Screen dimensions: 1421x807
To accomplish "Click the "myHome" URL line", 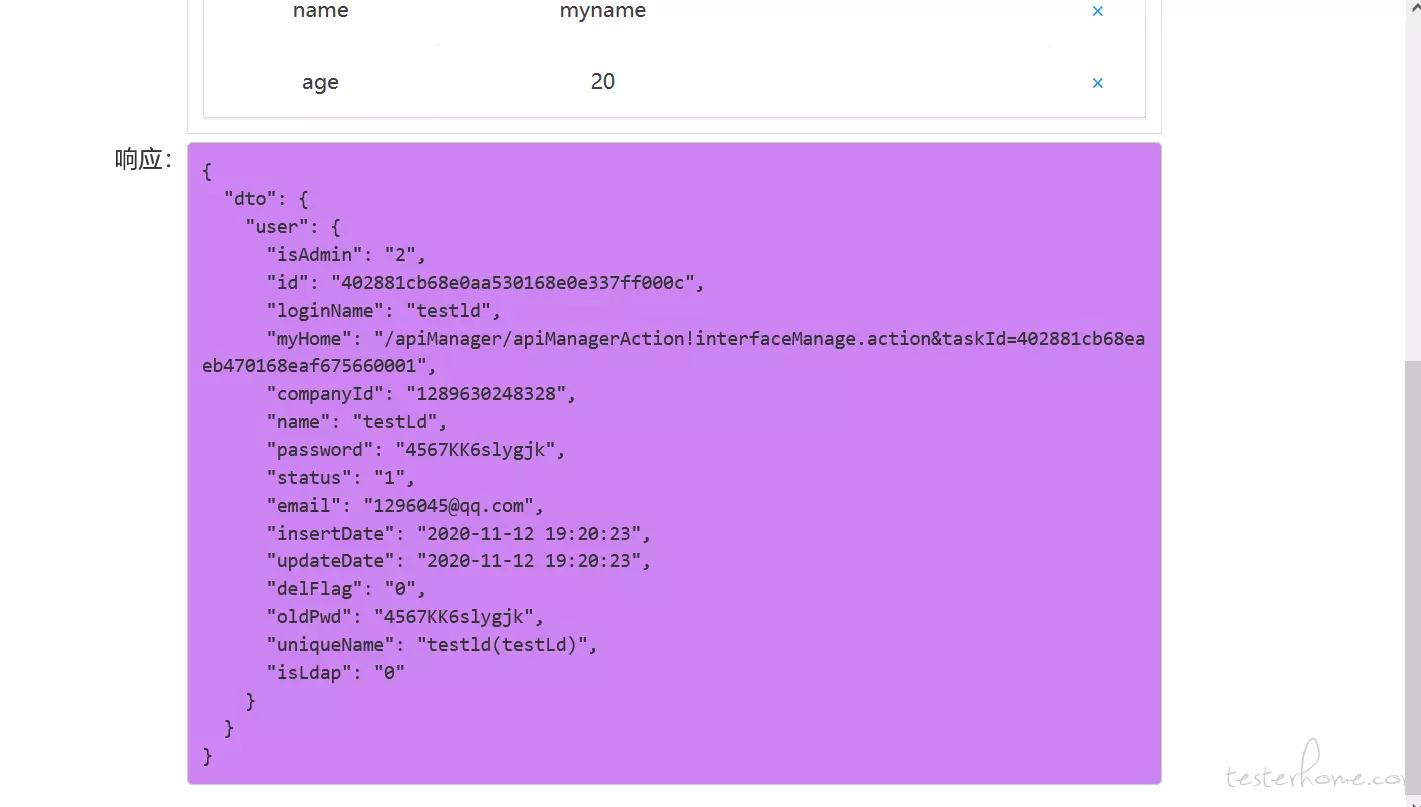I will pyautogui.click(x=673, y=352).
